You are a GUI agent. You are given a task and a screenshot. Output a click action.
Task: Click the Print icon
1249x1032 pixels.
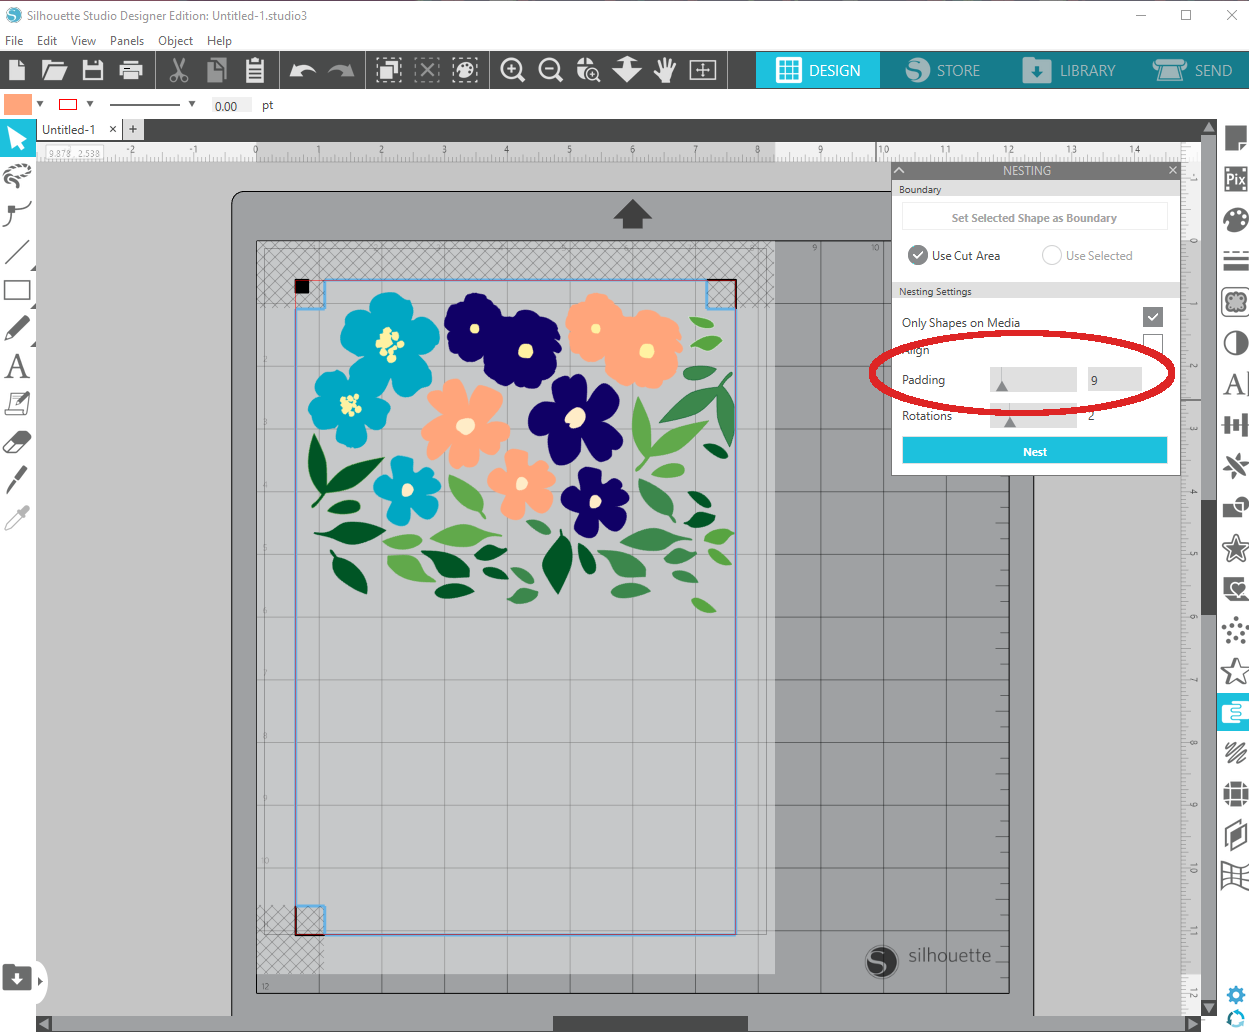click(131, 70)
